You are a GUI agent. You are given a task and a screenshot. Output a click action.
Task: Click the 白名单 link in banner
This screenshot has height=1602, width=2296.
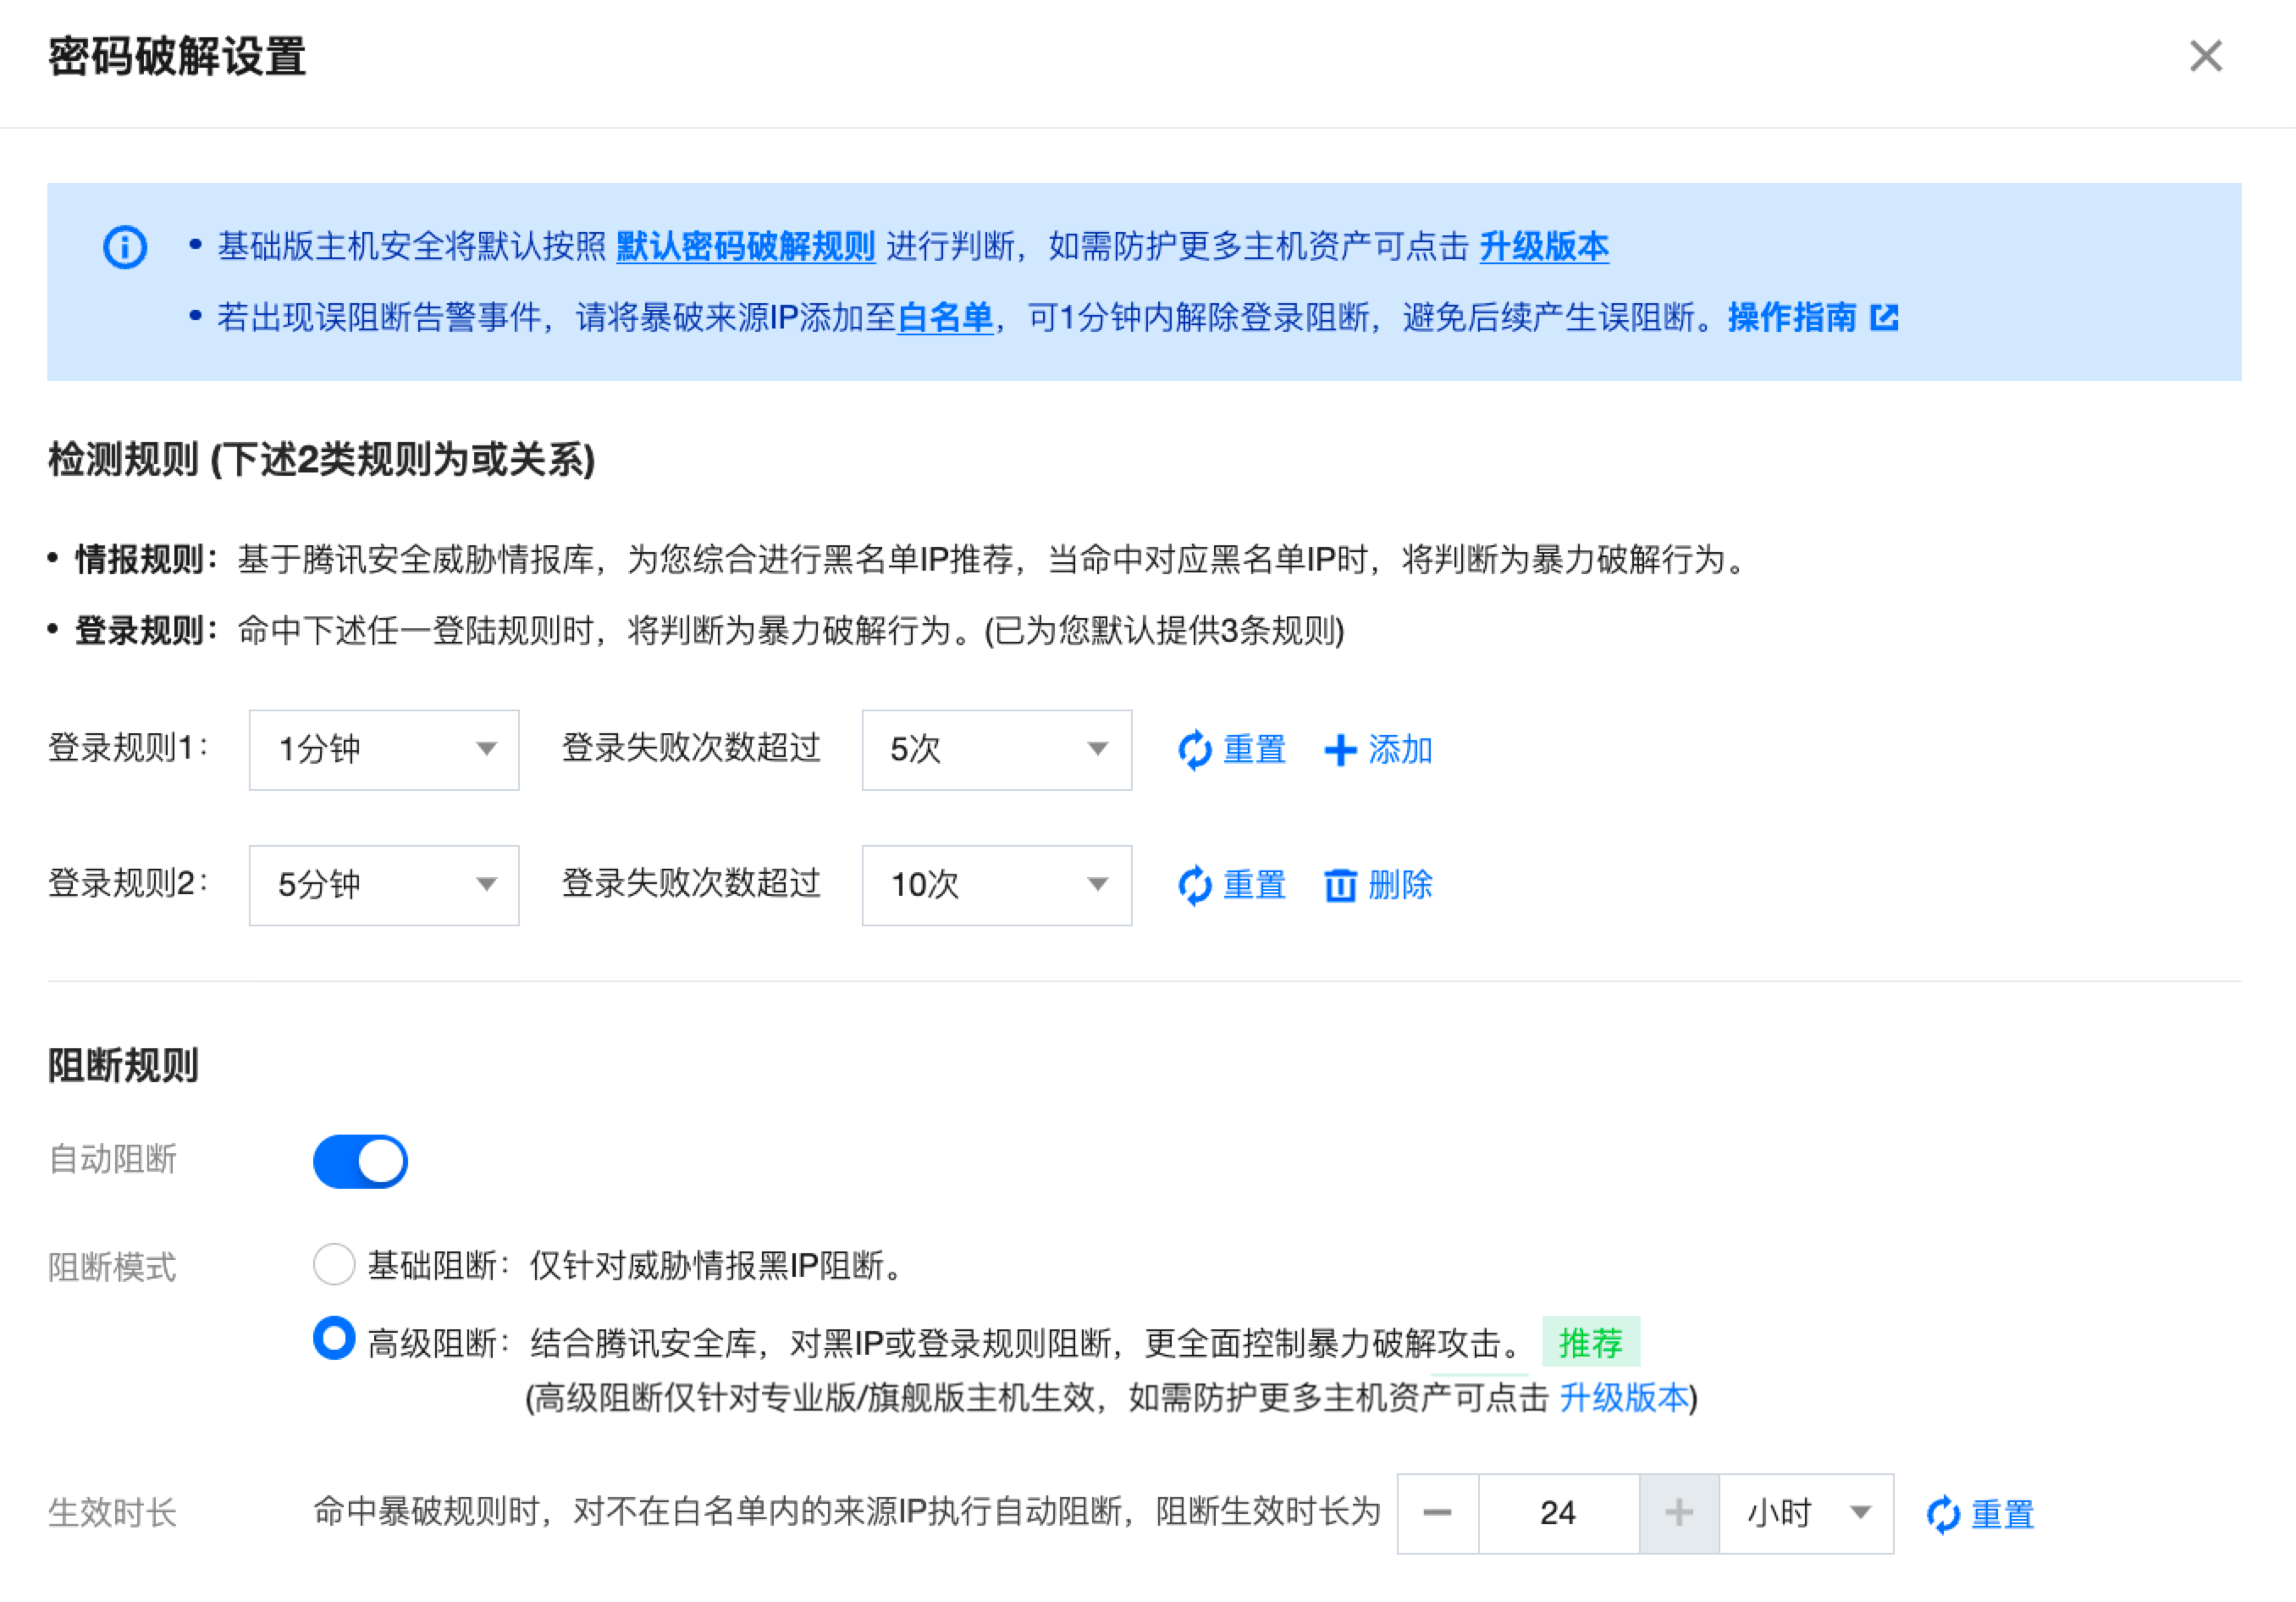coord(945,318)
